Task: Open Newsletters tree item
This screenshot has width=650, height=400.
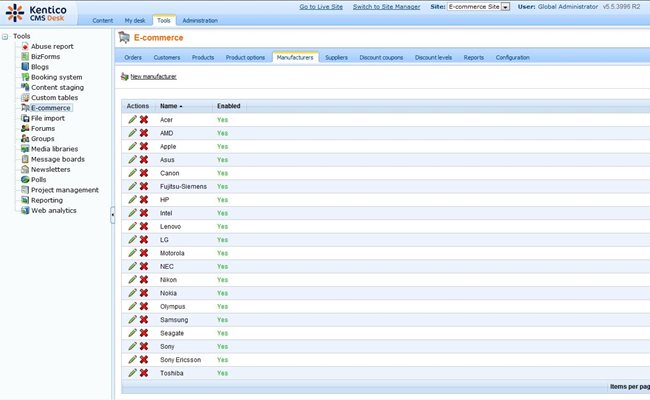Action: tap(51, 170)
